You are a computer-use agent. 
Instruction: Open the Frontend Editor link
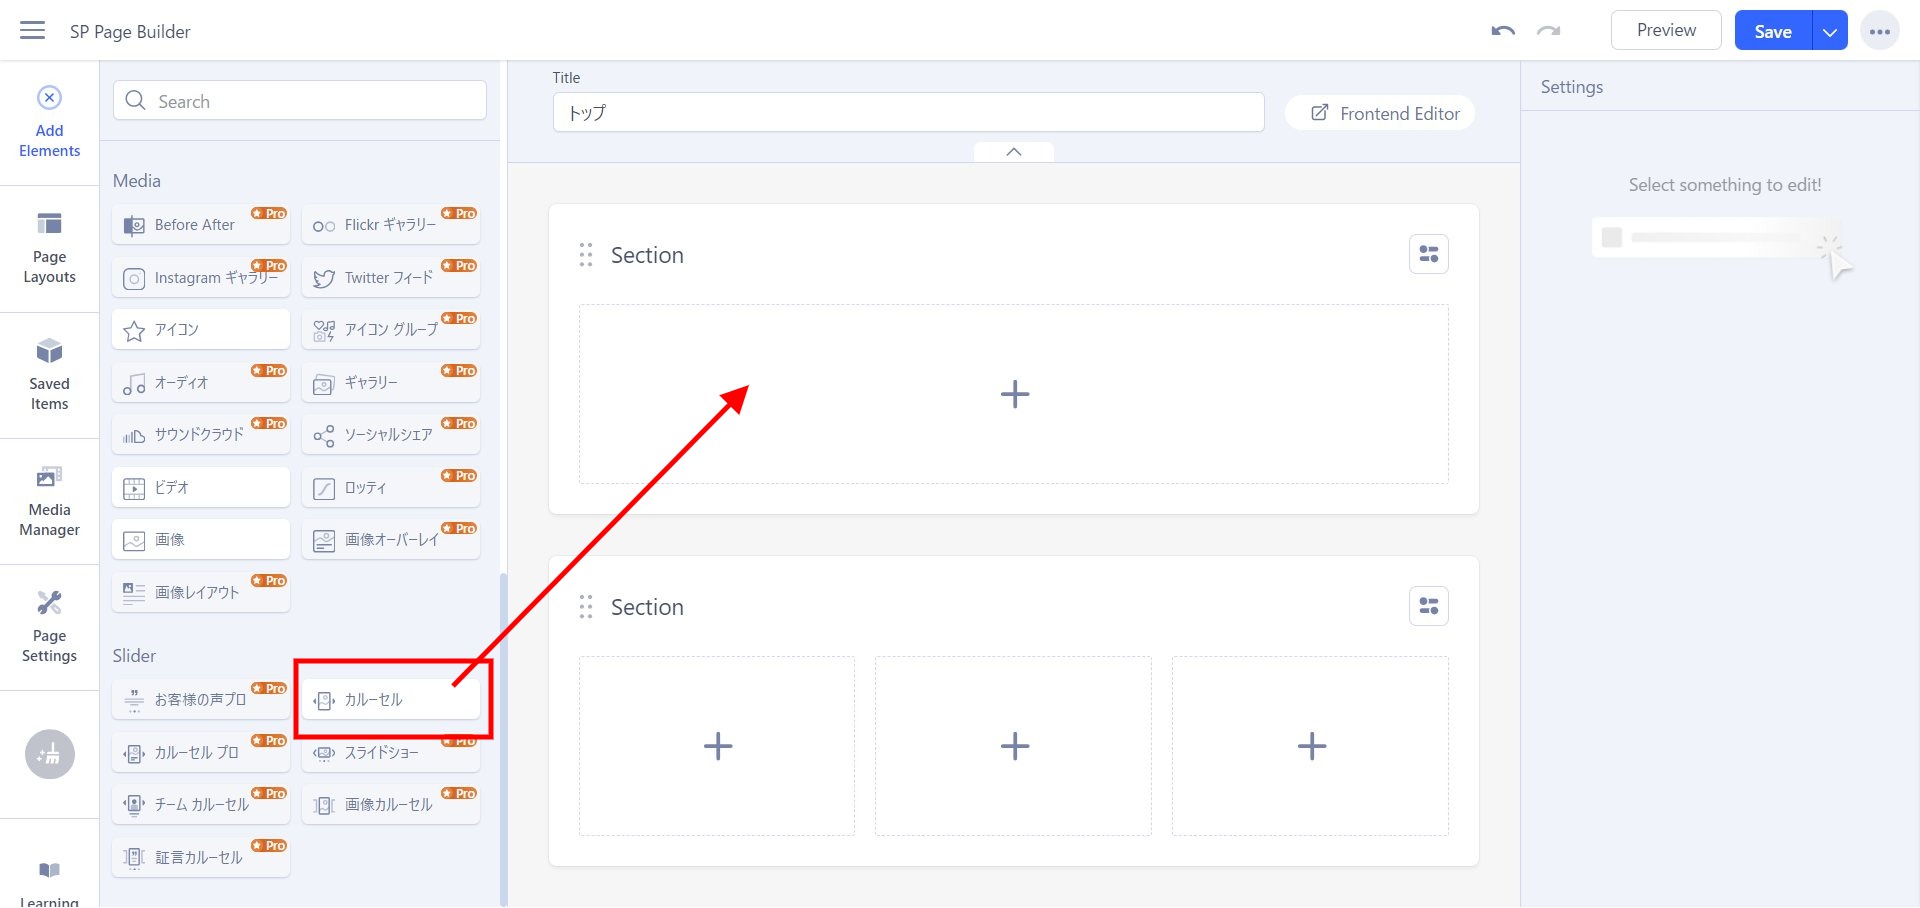click(x=1385, y=114)
